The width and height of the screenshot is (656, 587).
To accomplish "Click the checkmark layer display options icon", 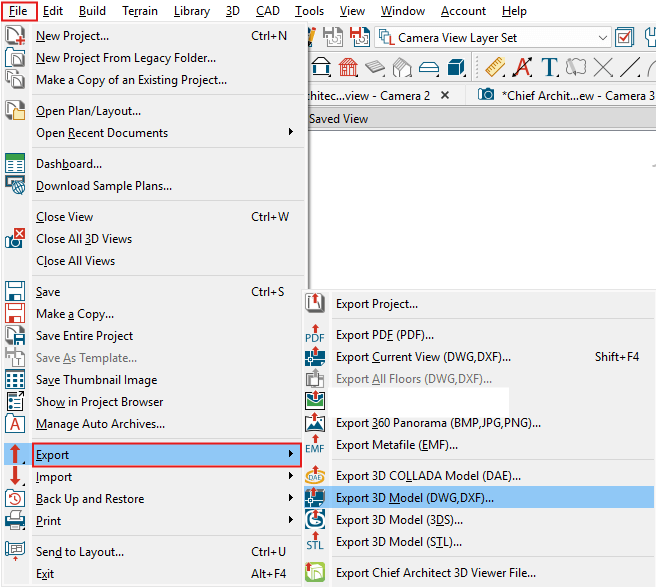I will tap(624, 38).
